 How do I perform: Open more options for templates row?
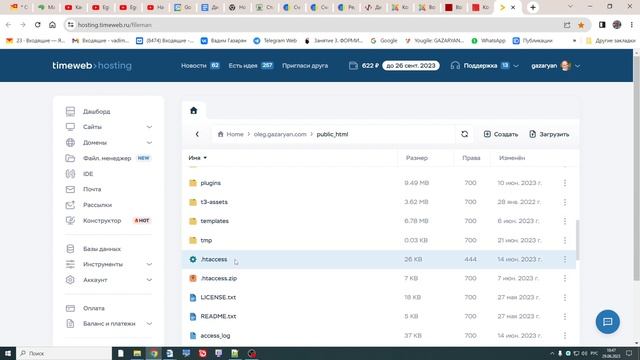click(x=565, y=221)
